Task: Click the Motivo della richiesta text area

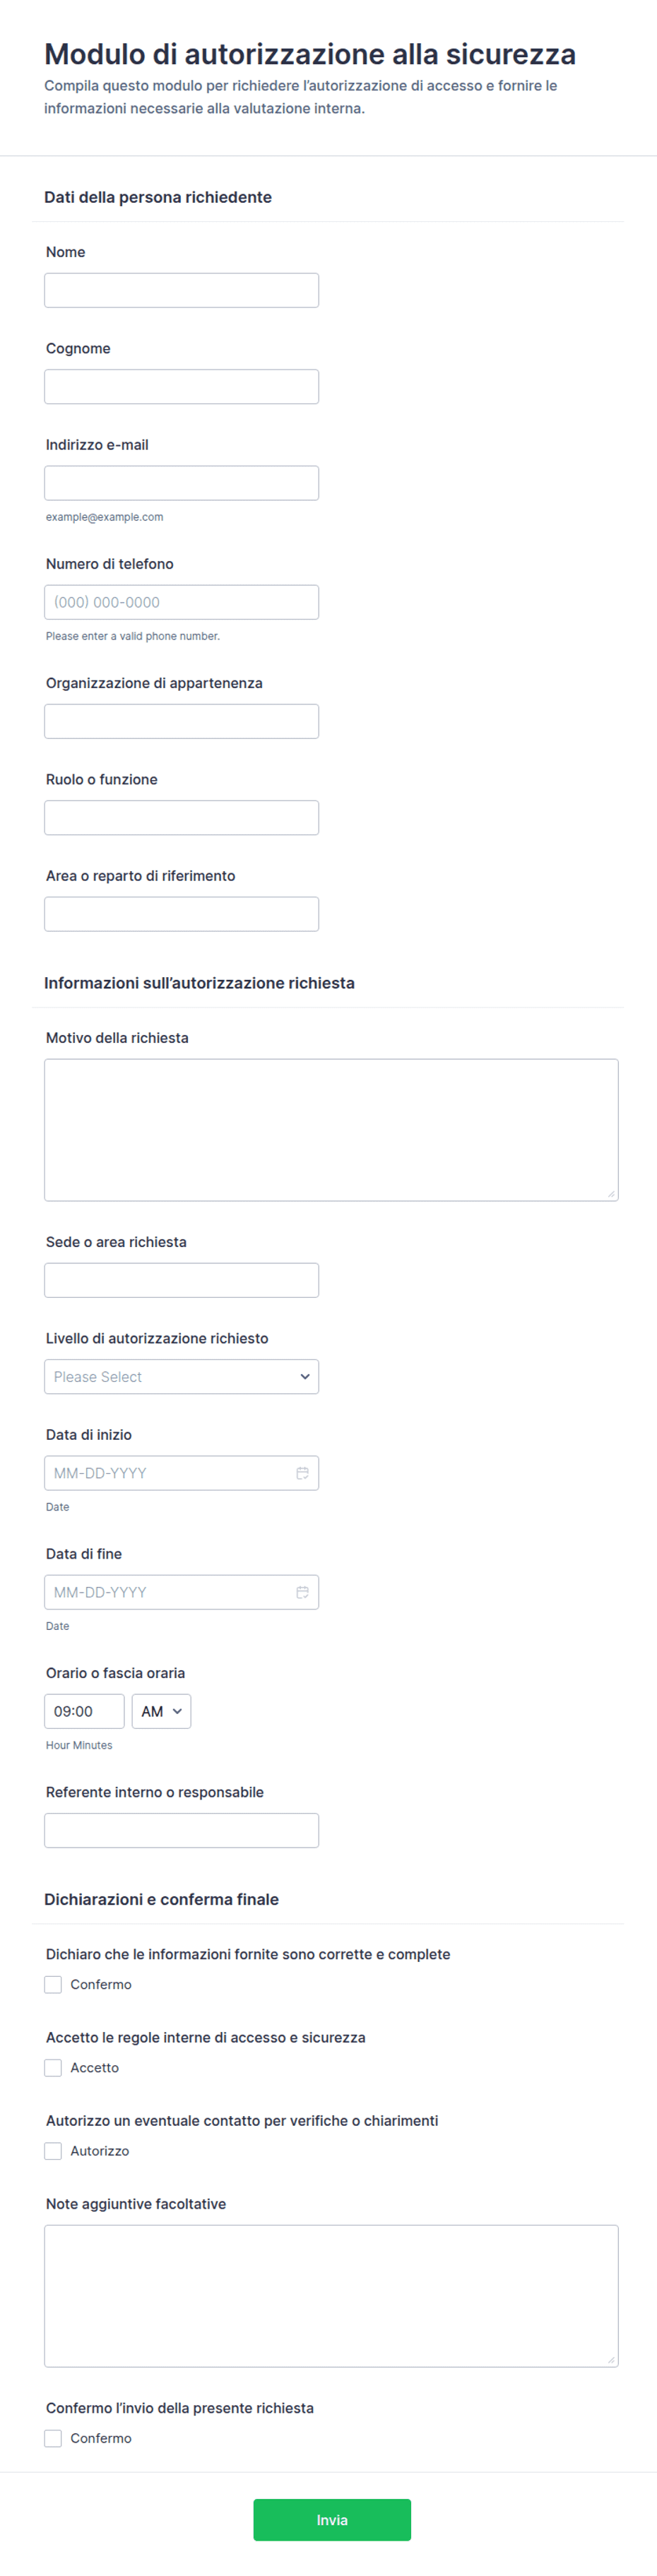Action: point(331,1130)
